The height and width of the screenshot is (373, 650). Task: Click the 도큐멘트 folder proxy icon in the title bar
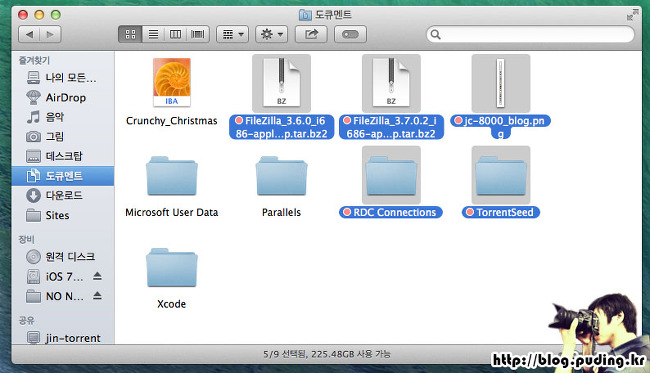305,15
